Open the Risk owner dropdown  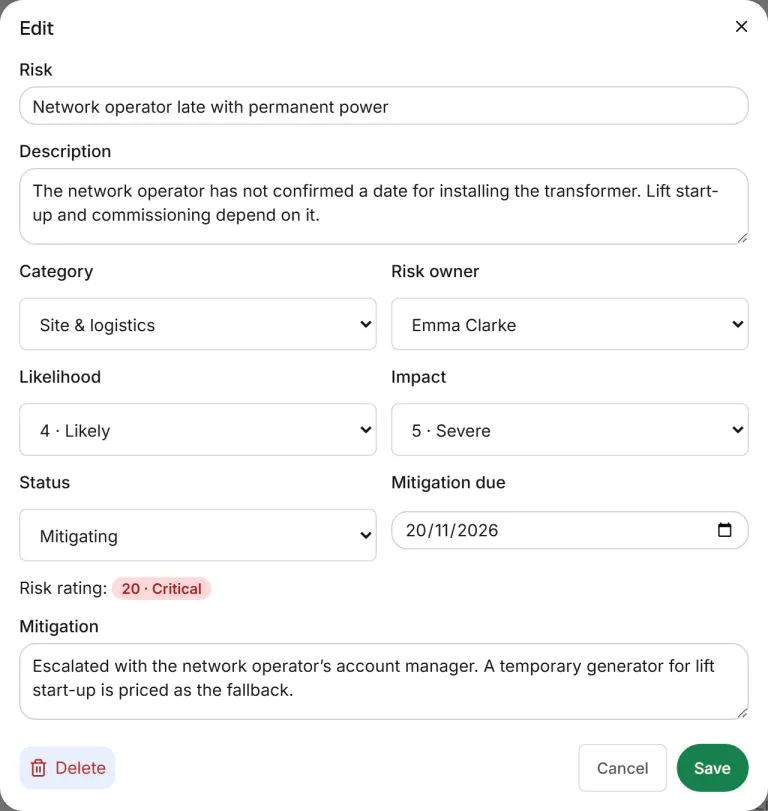(x=569, y=324)
